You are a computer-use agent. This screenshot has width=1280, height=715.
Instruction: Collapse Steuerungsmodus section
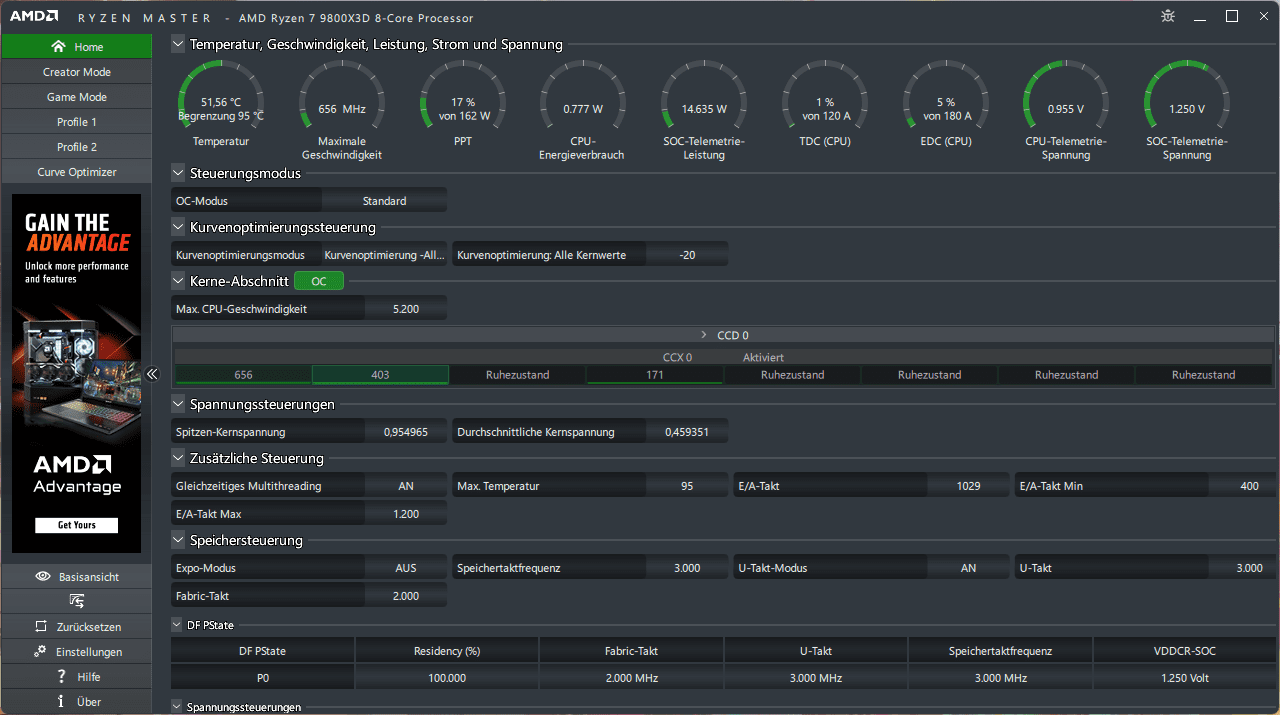(178, 173)
